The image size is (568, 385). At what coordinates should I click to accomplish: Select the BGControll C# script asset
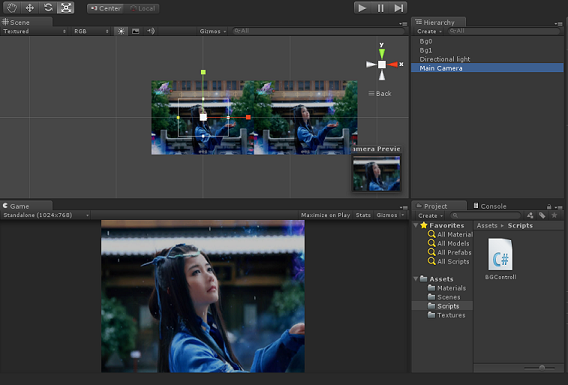tap(500, 259)
